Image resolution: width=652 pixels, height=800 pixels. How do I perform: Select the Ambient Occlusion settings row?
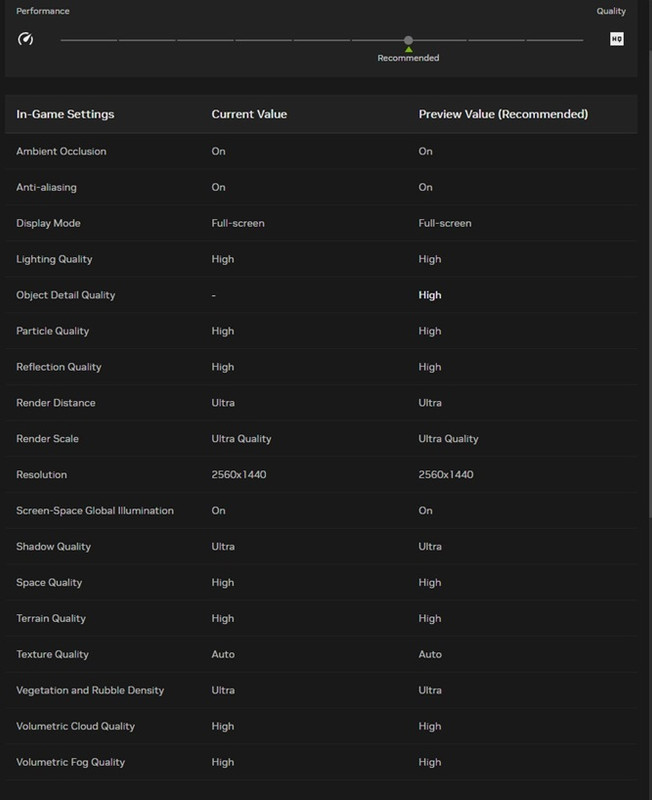coord(321,152)
